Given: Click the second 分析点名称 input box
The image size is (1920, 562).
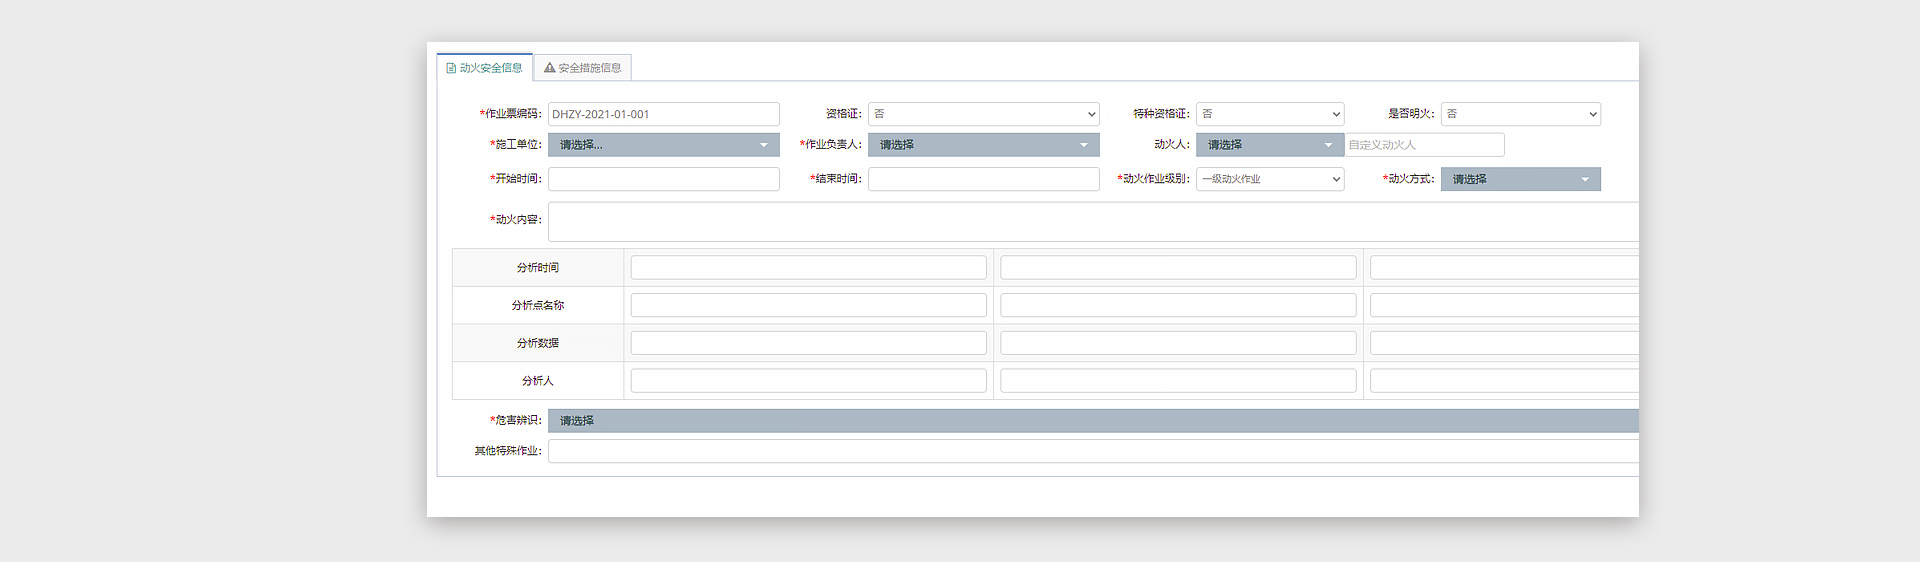Looking at the screenshot, I should [x=1178, y=305].
